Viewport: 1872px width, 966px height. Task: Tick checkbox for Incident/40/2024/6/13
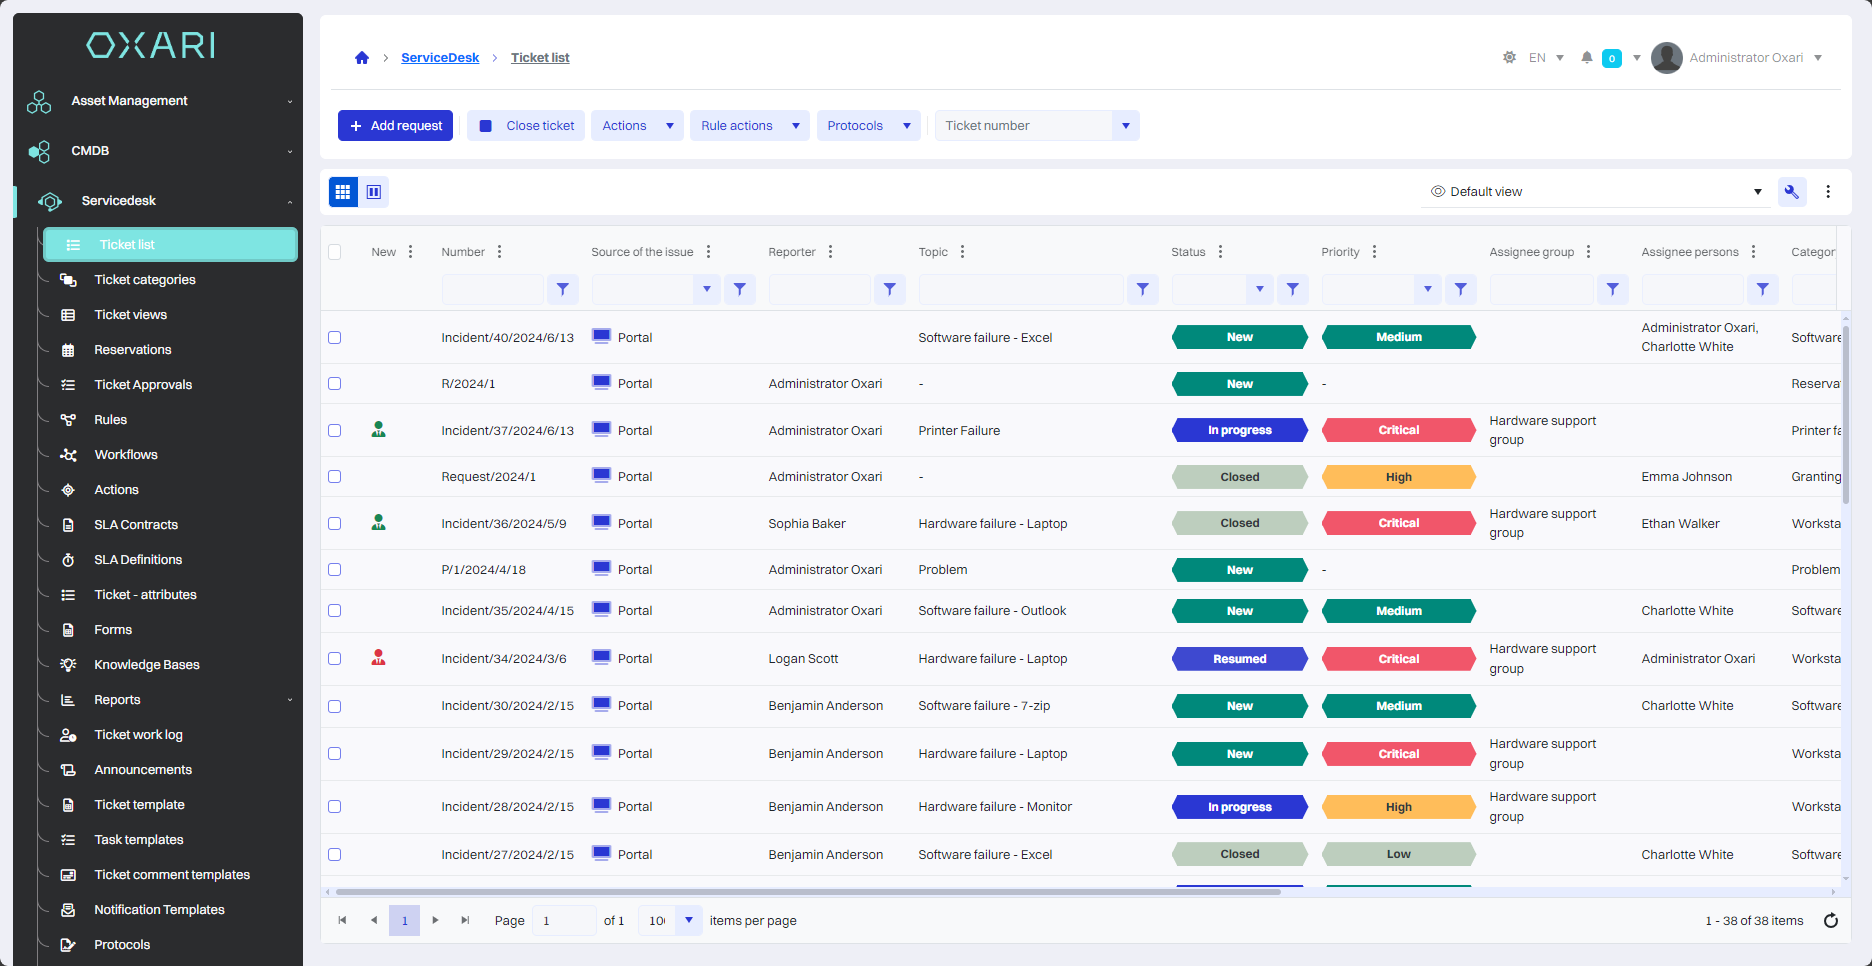pyautogui.click(x=335, y=338)
